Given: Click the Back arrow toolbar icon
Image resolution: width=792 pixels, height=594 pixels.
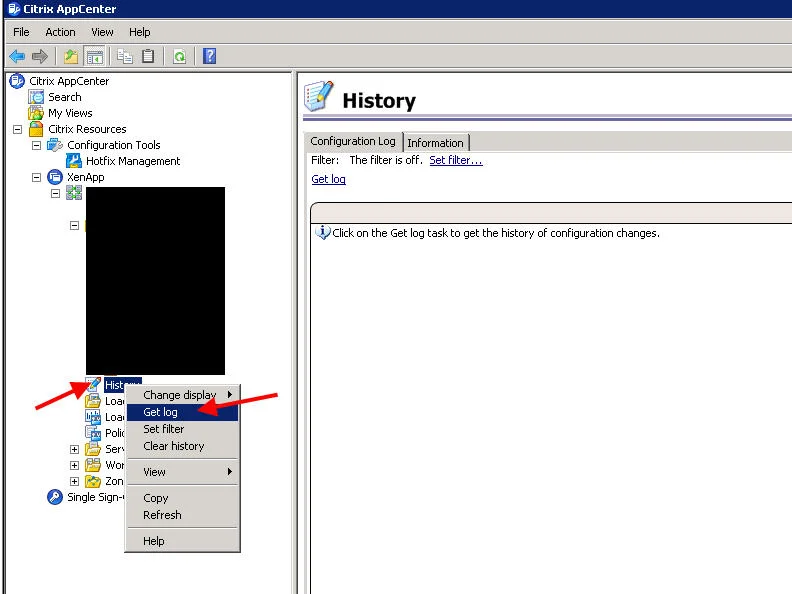Looking at the screenshot, I should point(17,56).
